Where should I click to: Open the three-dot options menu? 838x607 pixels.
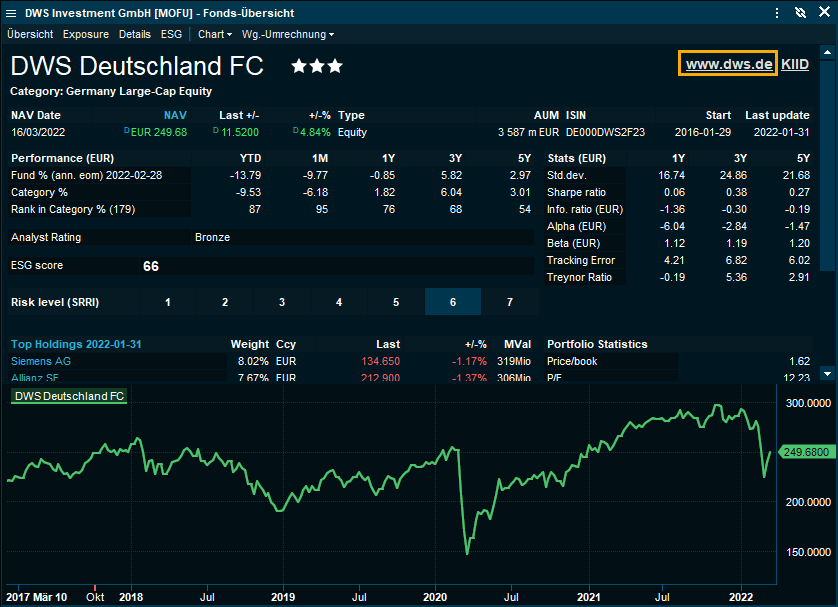click(777, 12)
